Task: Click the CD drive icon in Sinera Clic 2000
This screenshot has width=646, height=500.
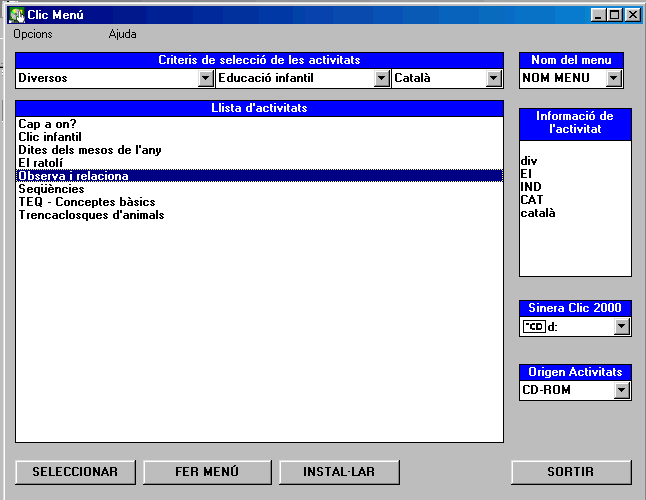Action: [x=532, y=326]
